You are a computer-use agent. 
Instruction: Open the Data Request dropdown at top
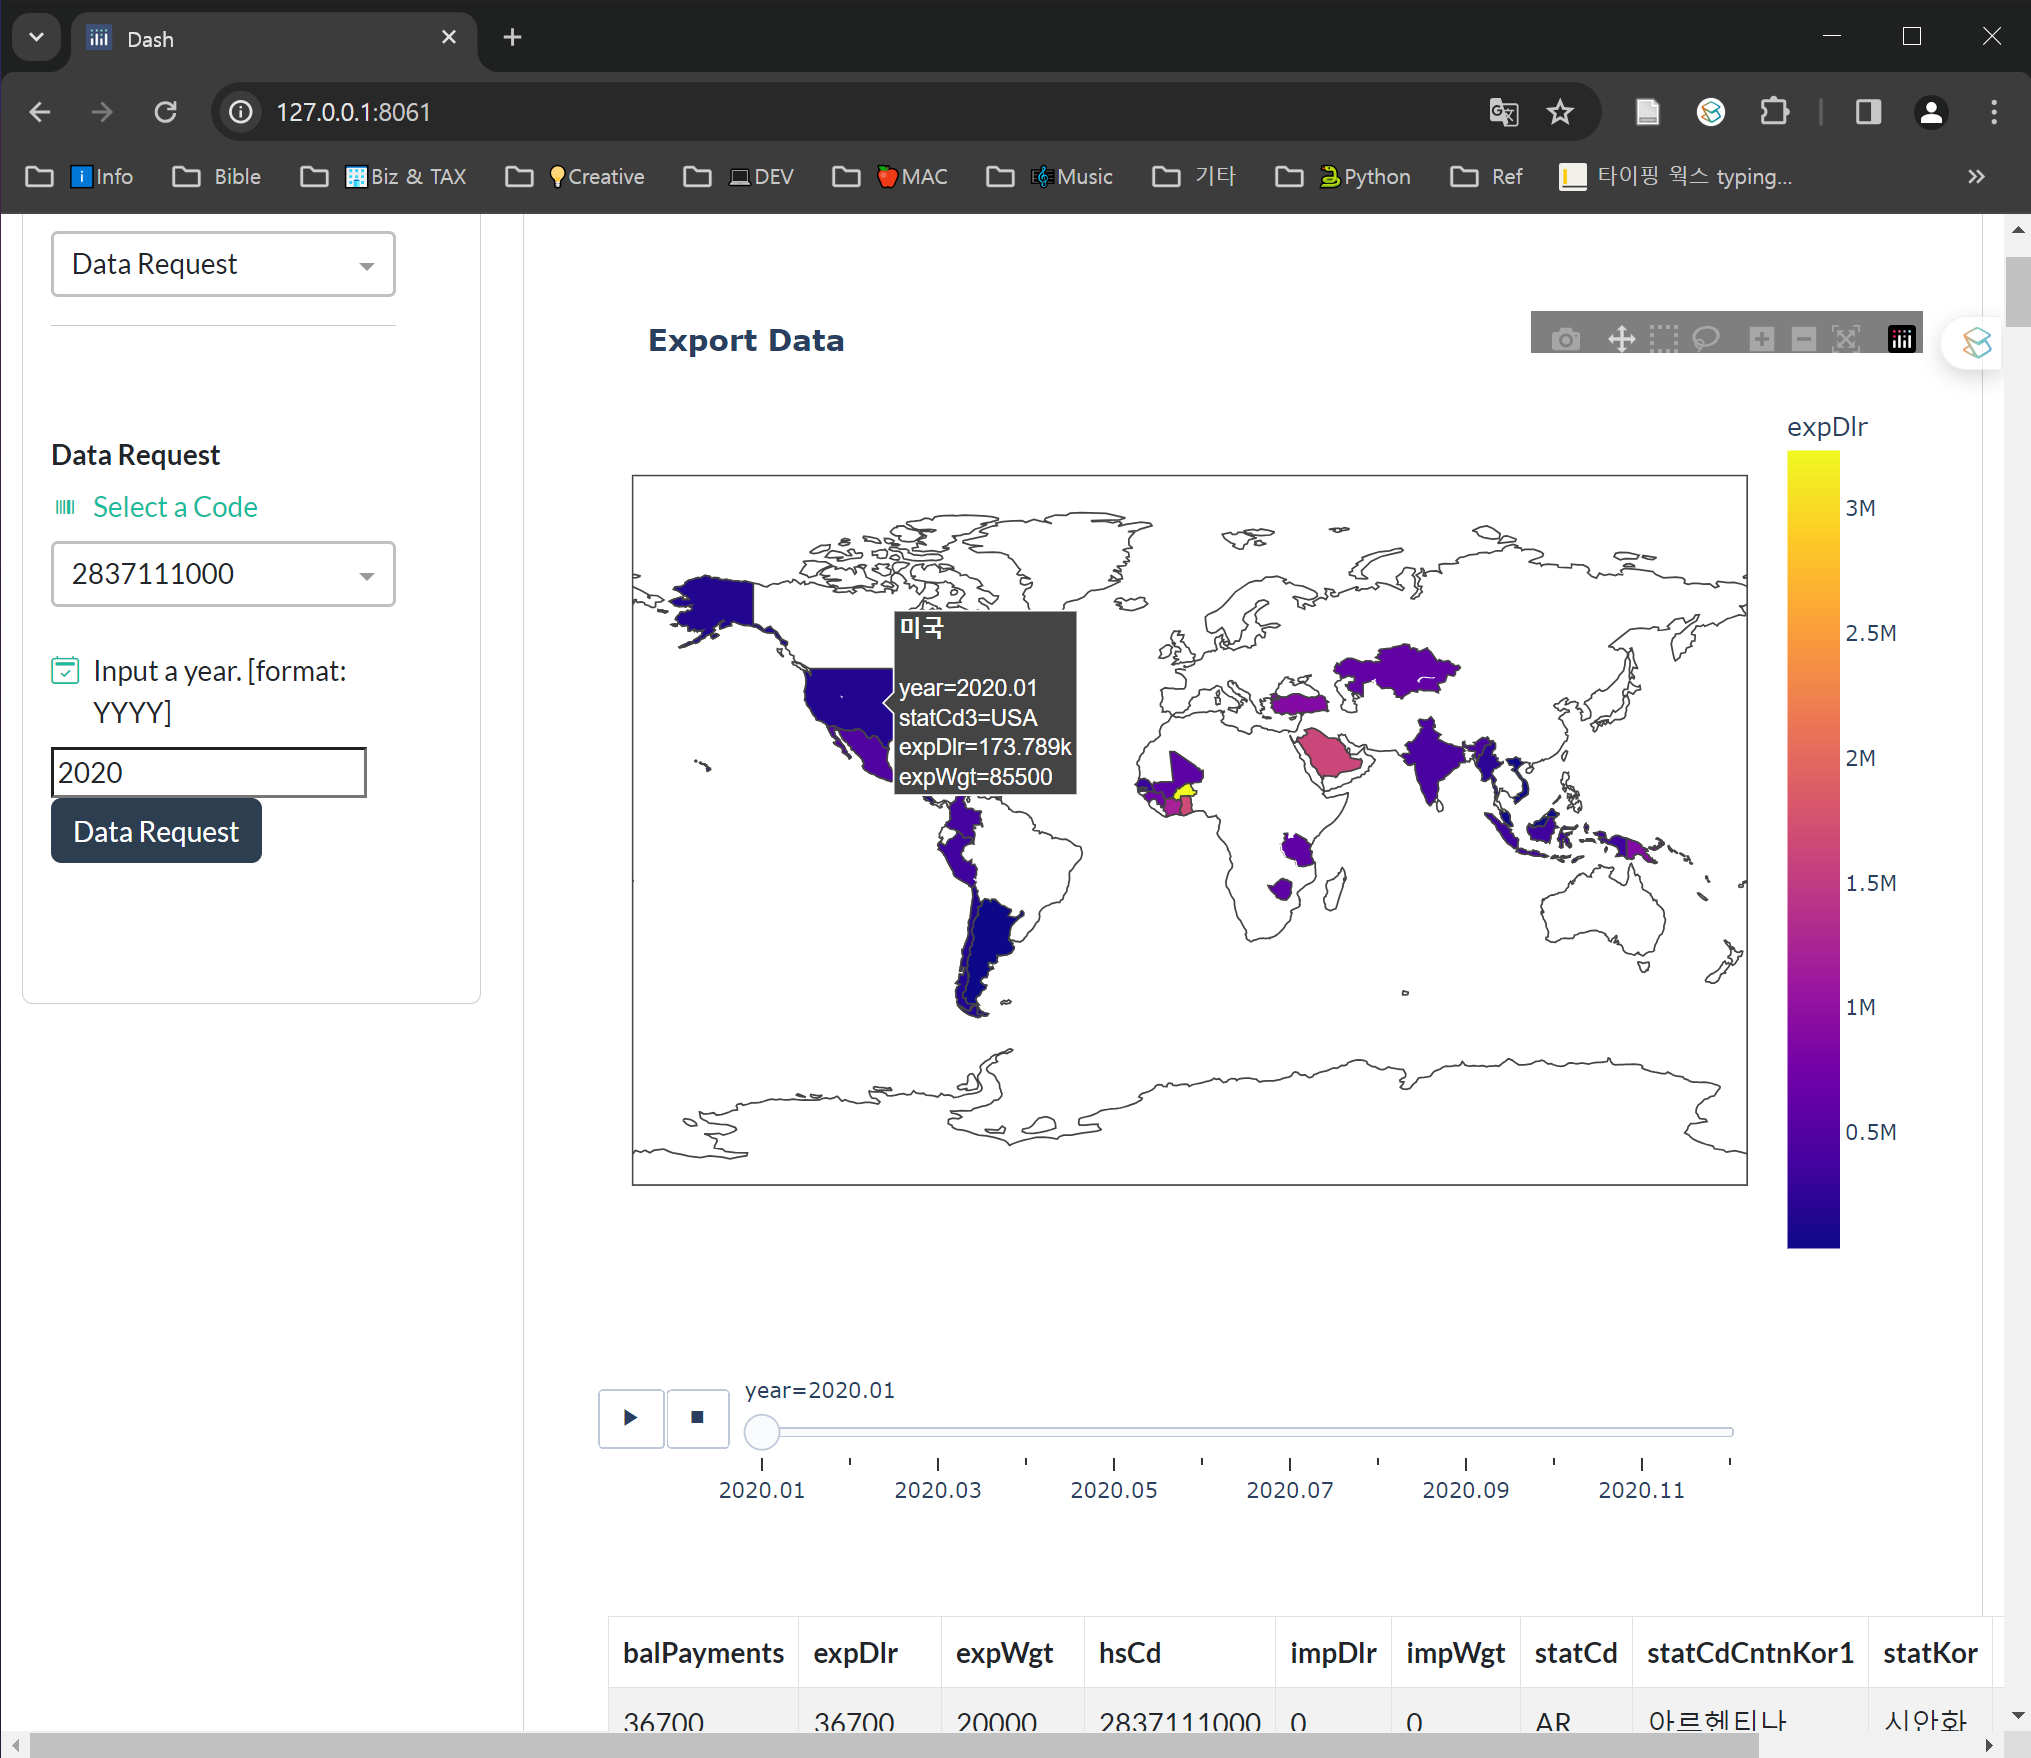[x=223, y=264]
